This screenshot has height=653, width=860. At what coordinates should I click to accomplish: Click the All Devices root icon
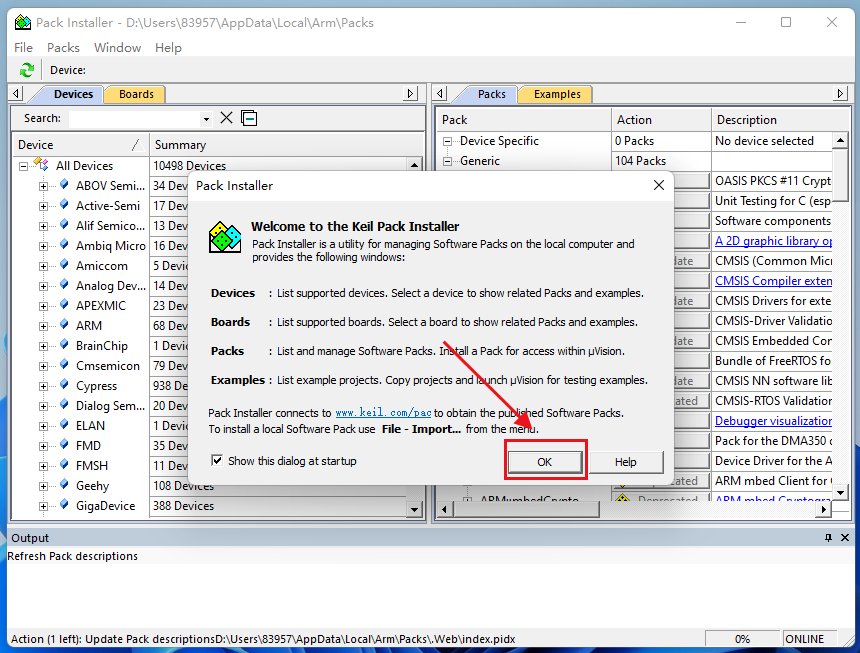(x=41, y=164)
